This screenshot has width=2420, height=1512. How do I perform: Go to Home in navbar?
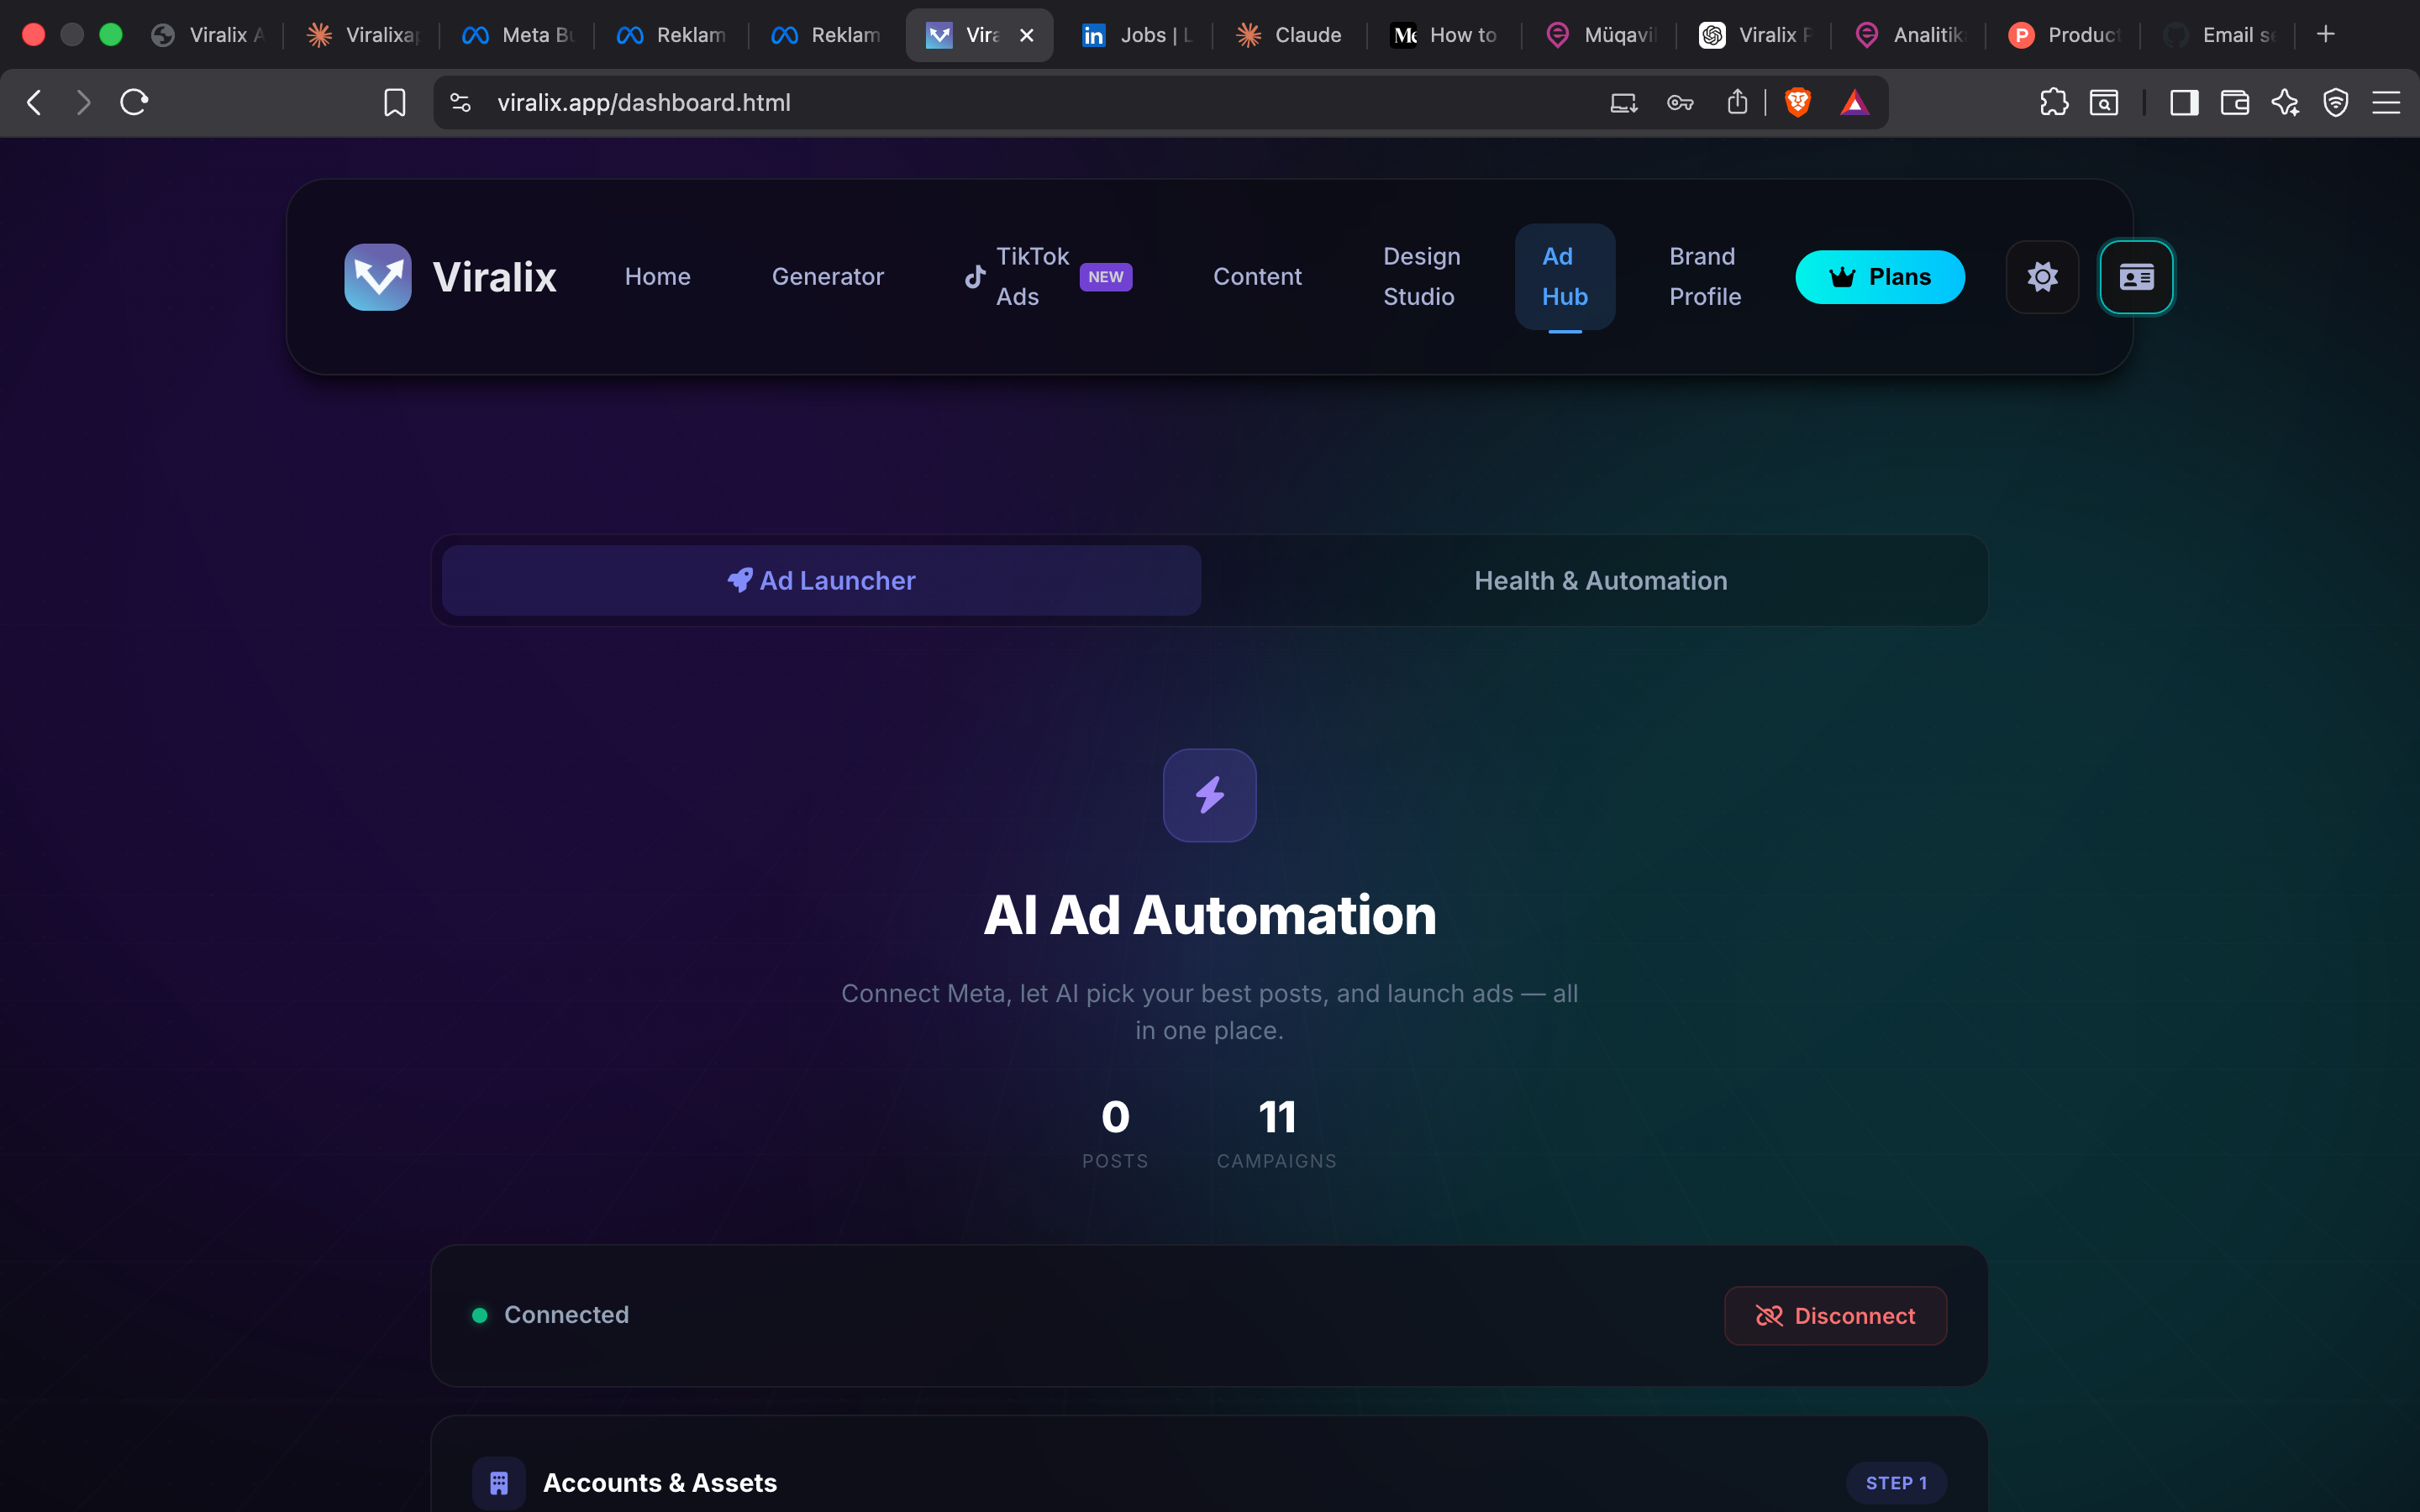click(658, 277)
